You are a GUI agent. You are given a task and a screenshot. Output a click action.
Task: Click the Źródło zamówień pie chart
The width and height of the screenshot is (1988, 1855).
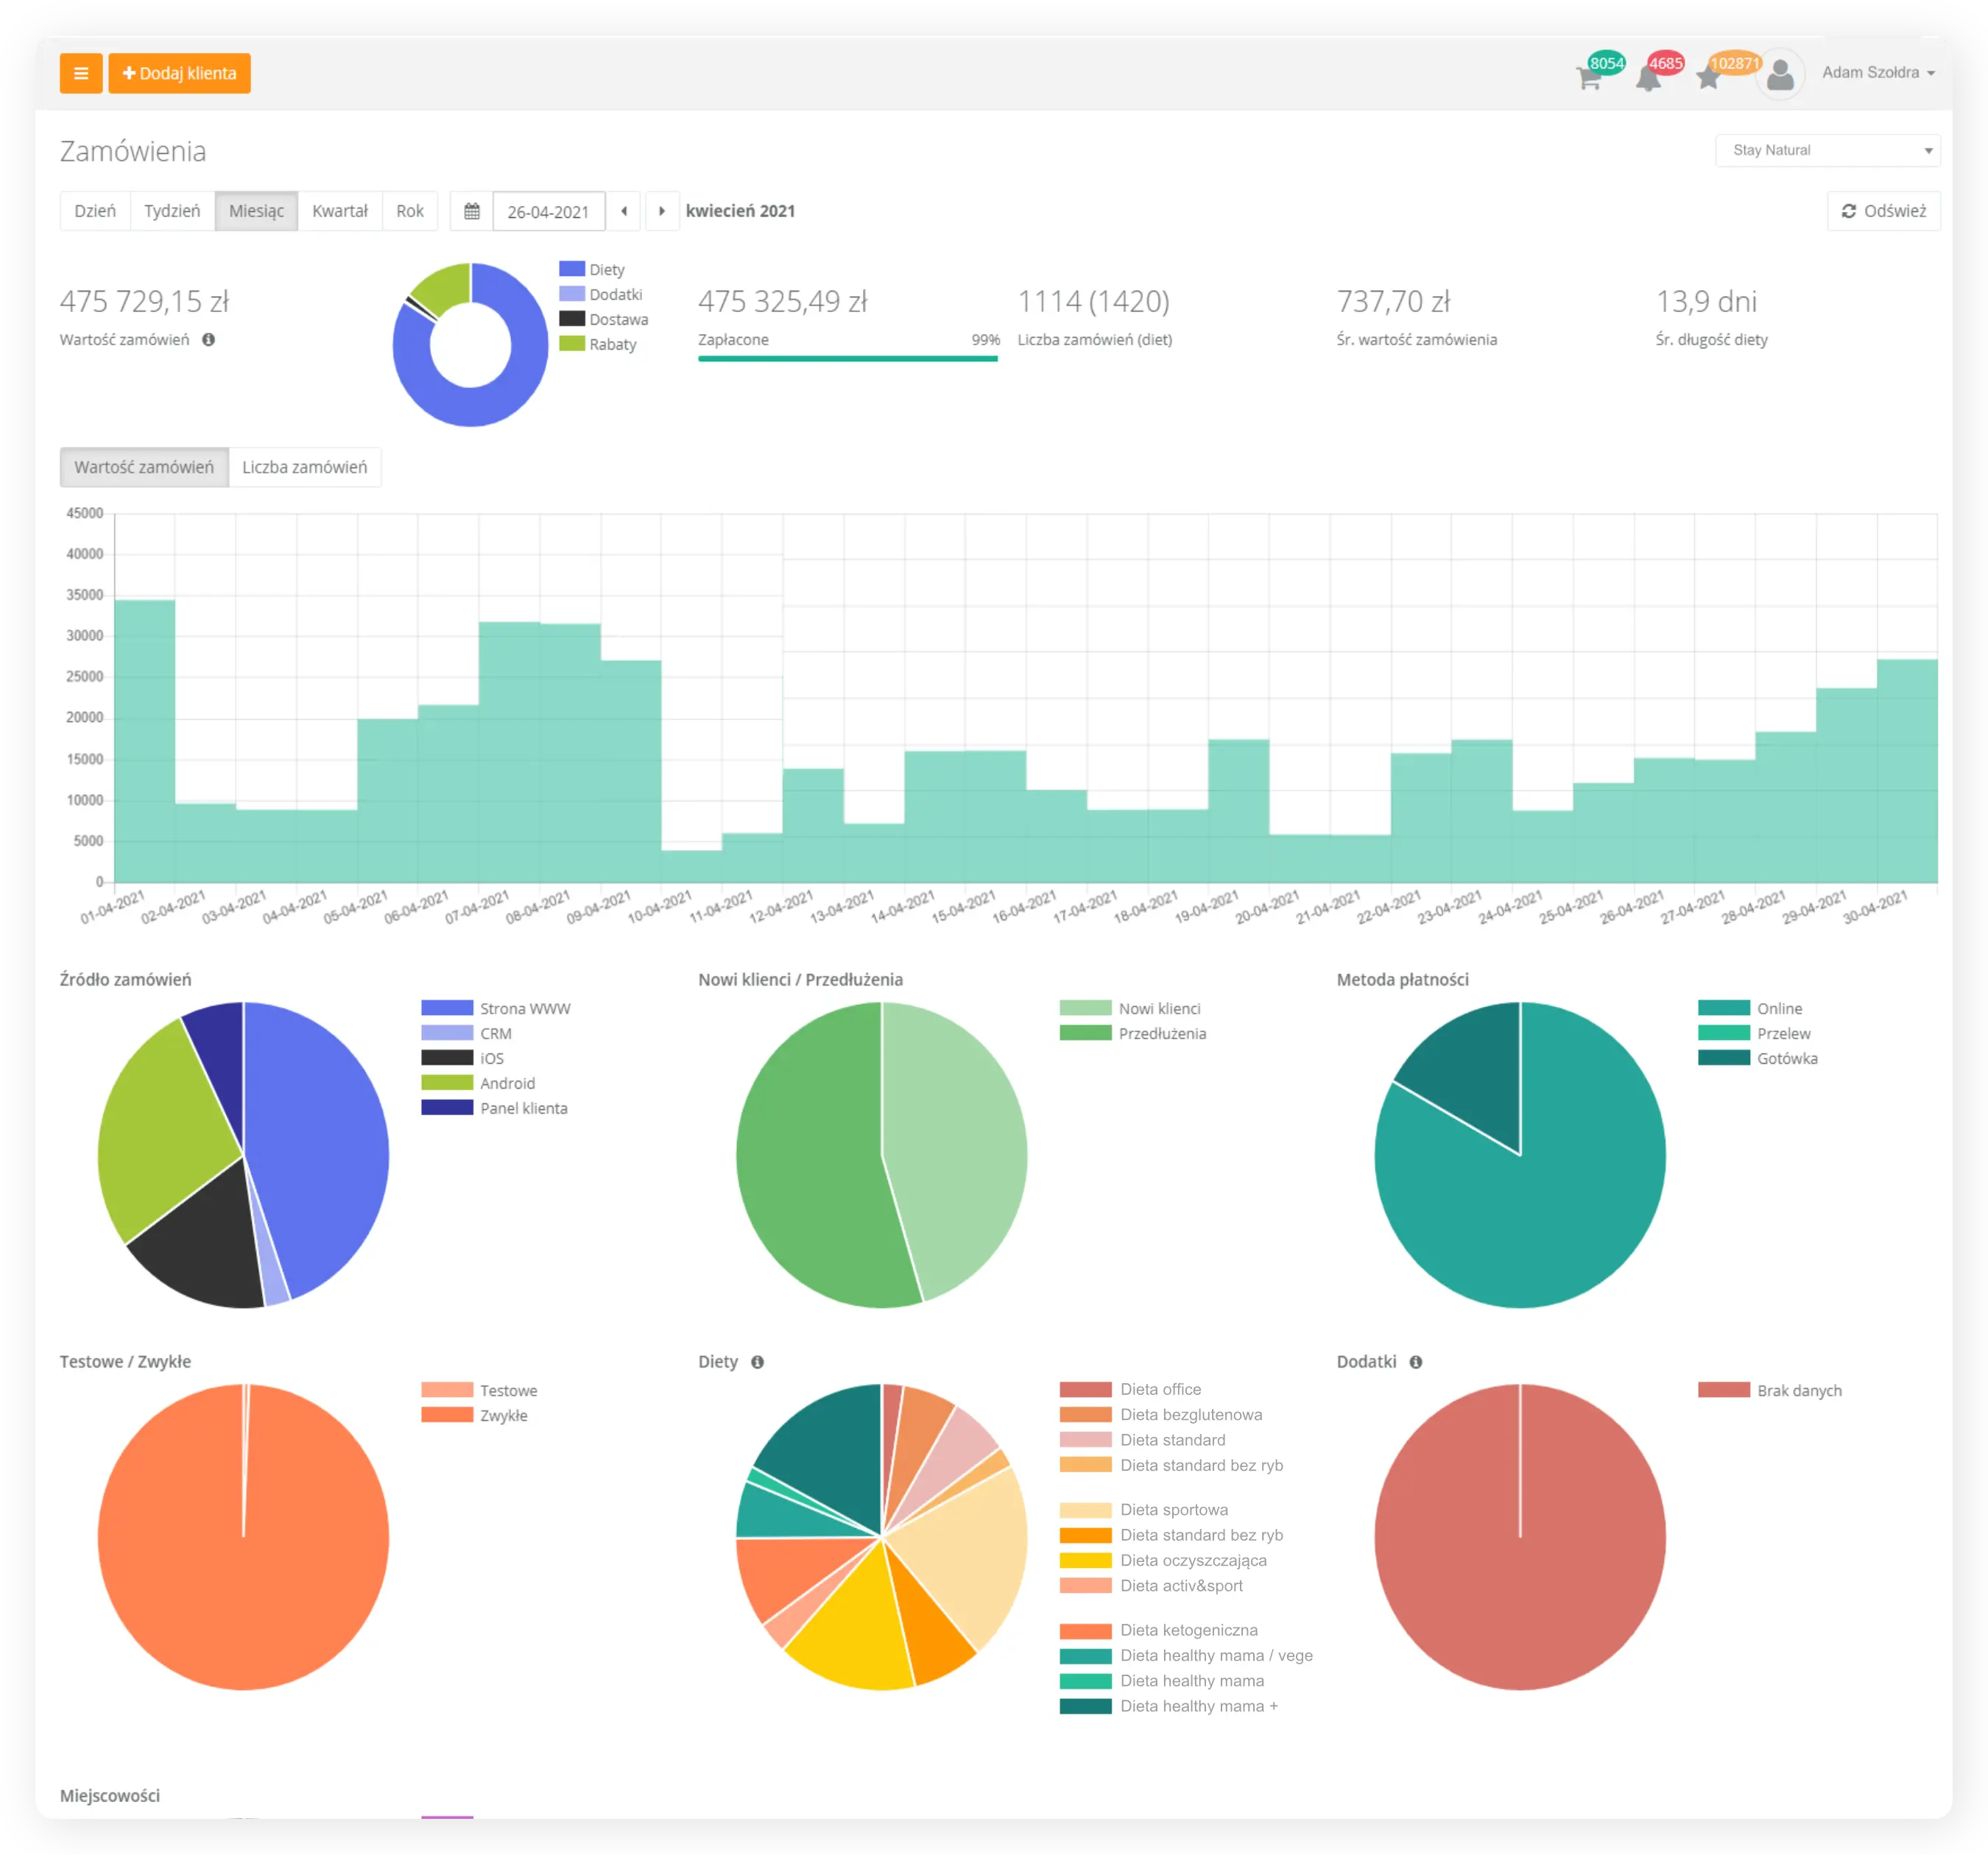click(243, 1155)
